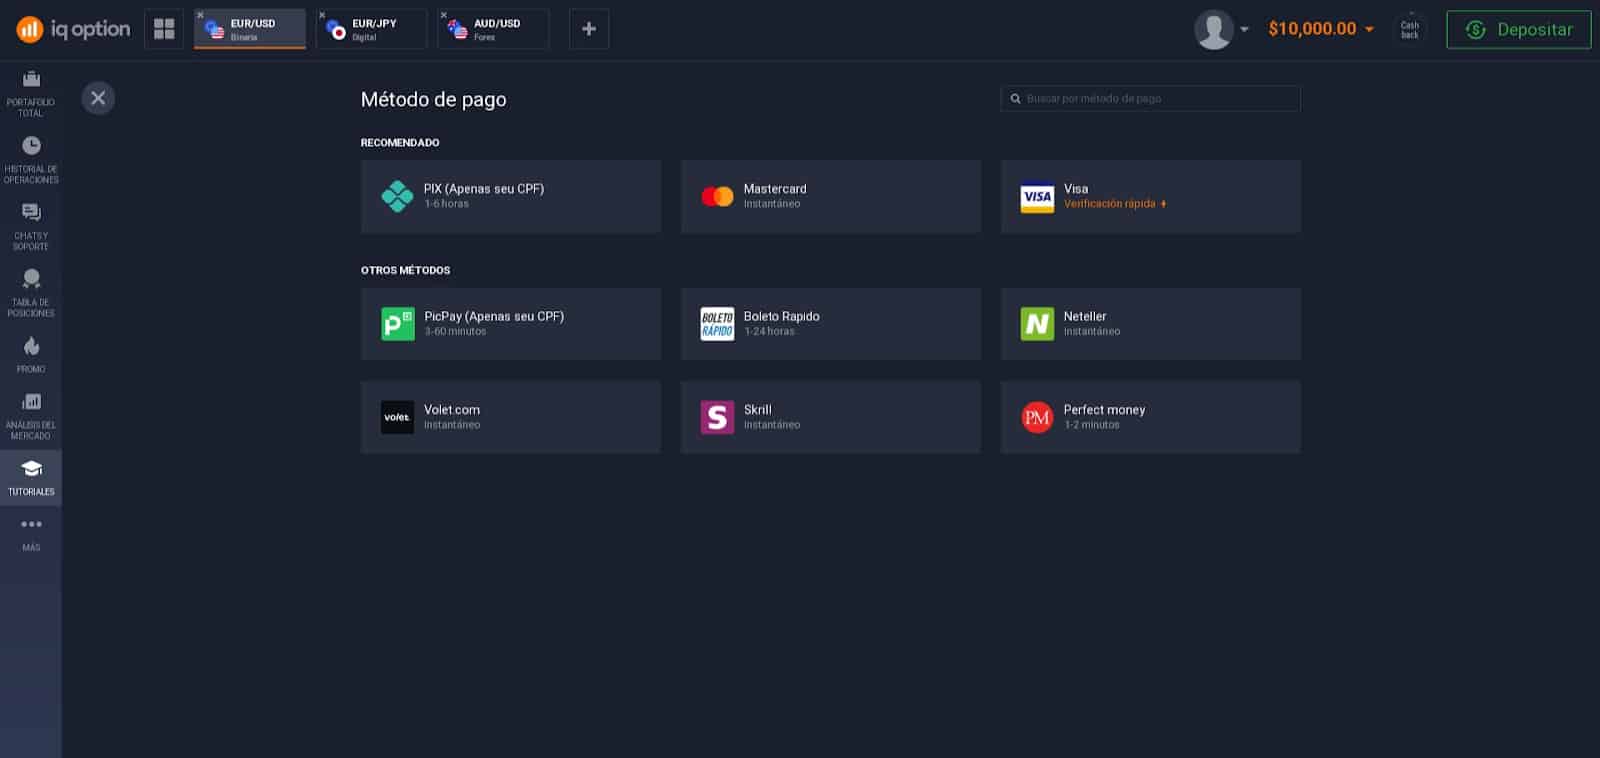Screen dimensions: 1600x758
Task: Click the PIX diamond logo icon
Action: (397, 196)
